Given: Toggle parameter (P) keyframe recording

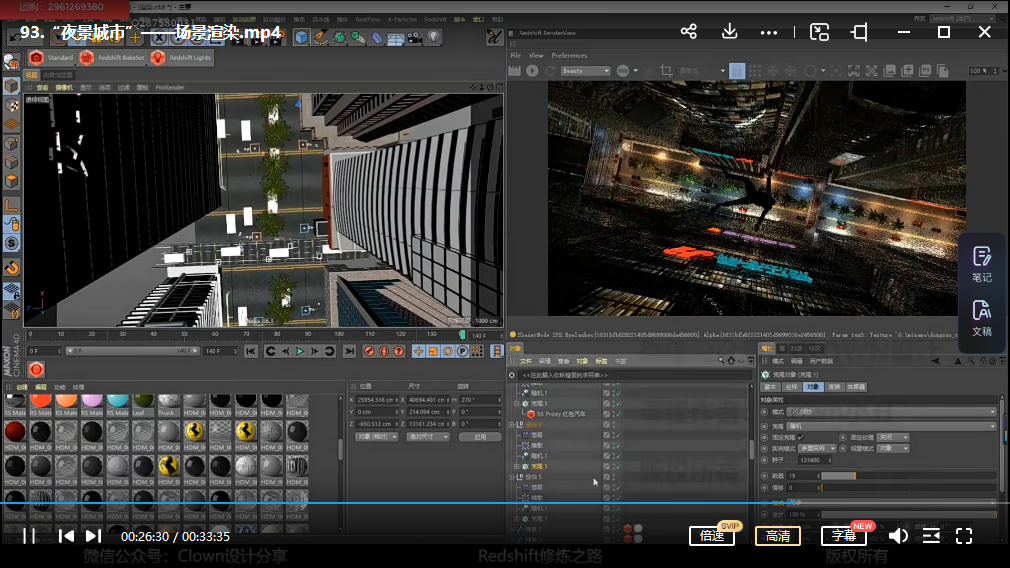Looking at the screenshot, I should pos(462,351).
